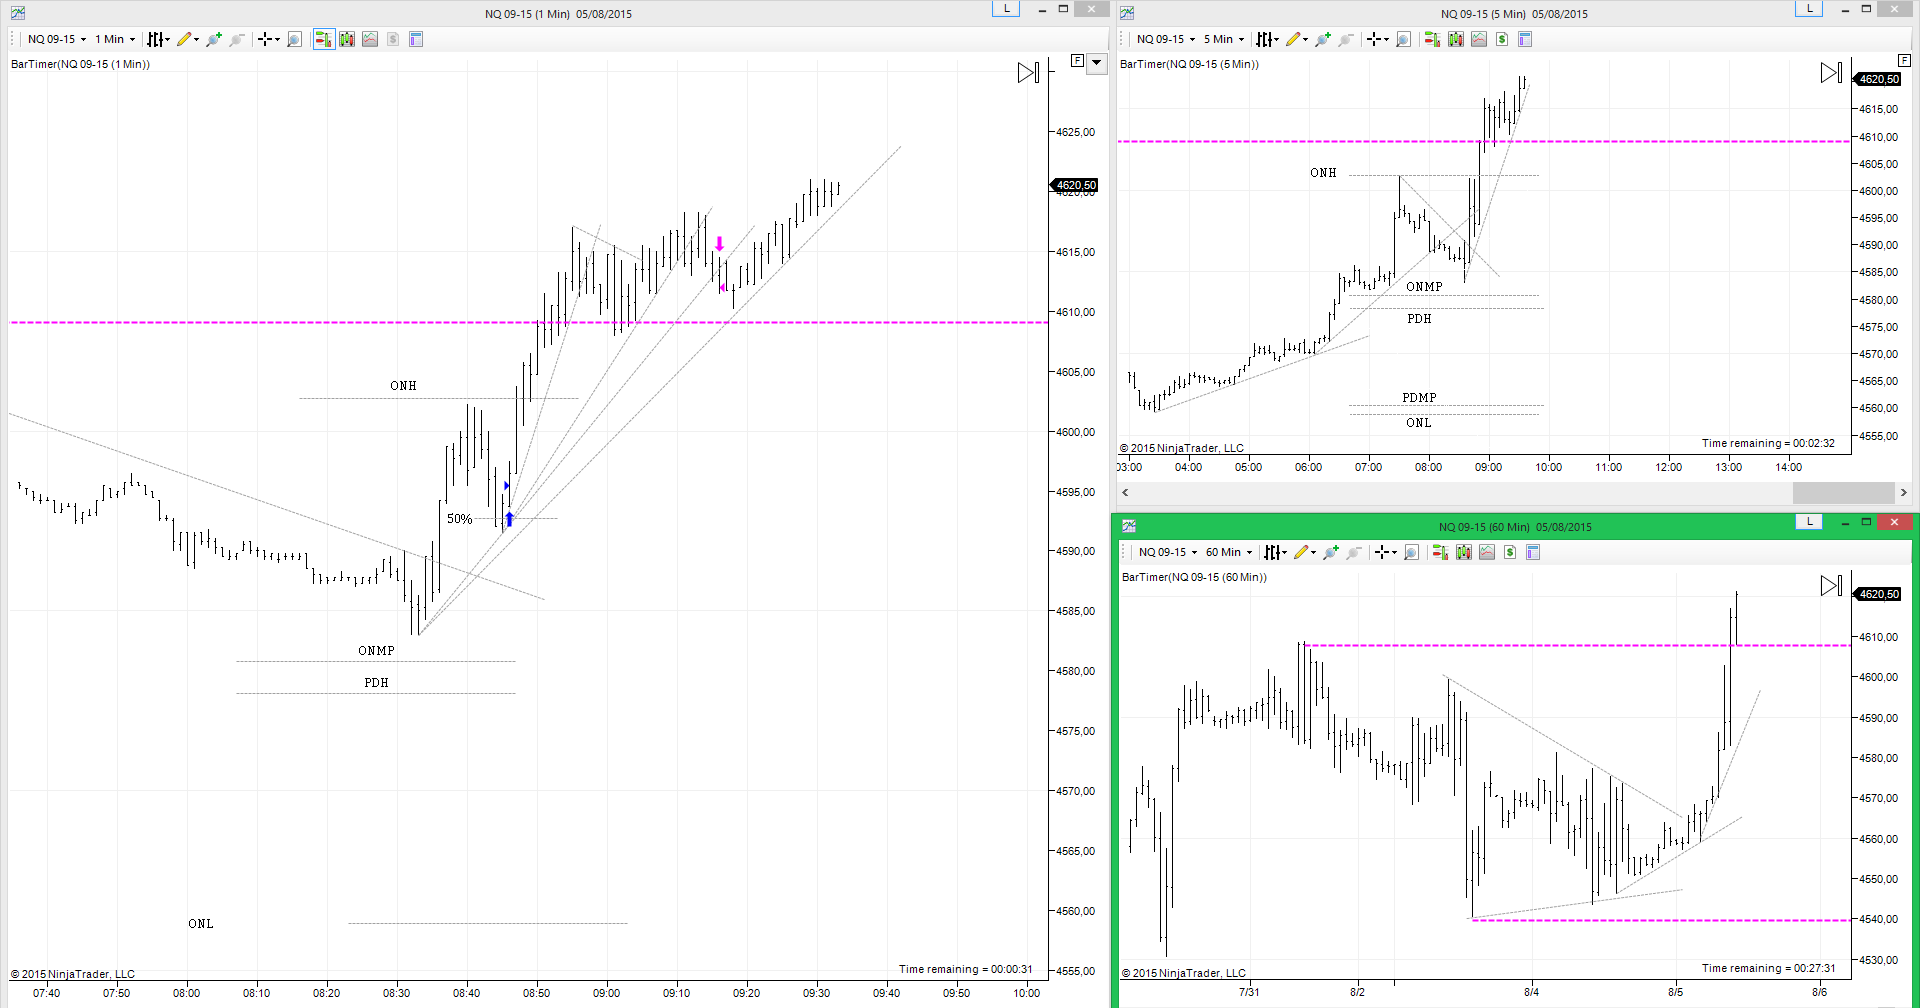Click zoom out magnifier in 1 Min chart
The width and height of the screenshot is (1920, 1008).
pyautogui.click(x=237, y=39)
